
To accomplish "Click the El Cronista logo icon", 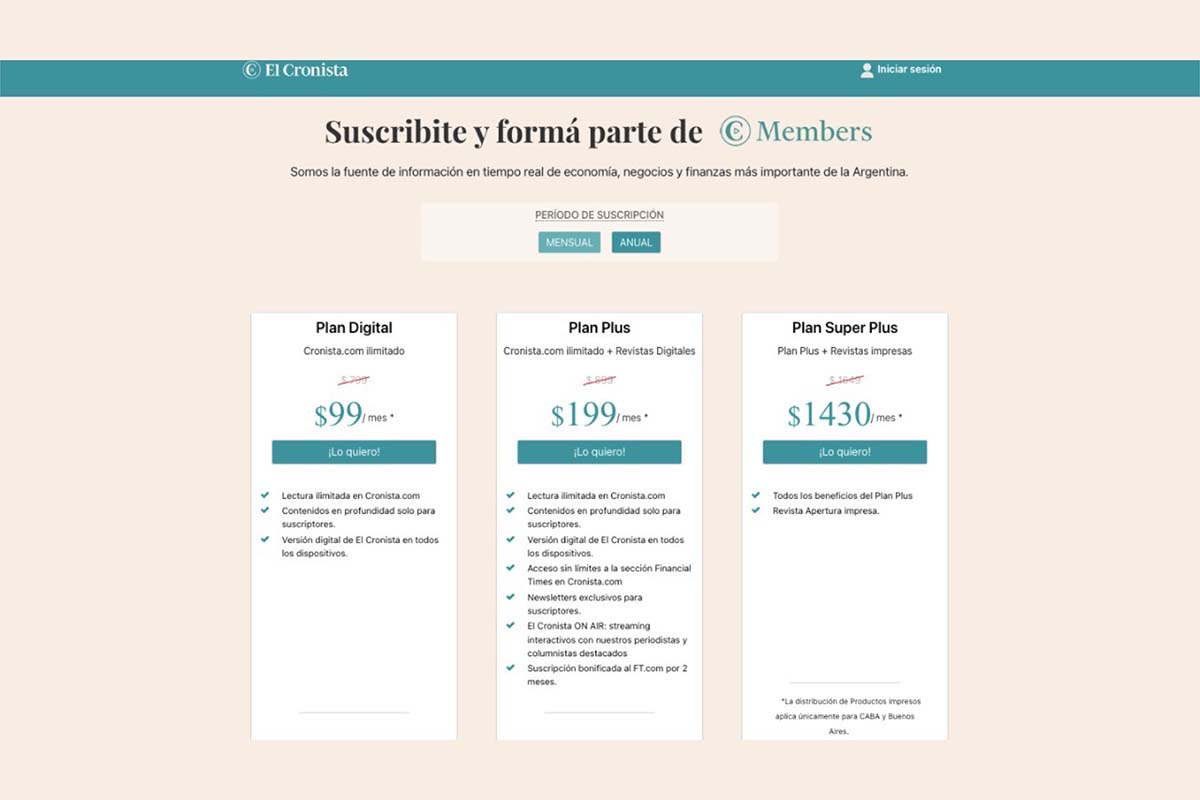I will click(x=251, y=70).
